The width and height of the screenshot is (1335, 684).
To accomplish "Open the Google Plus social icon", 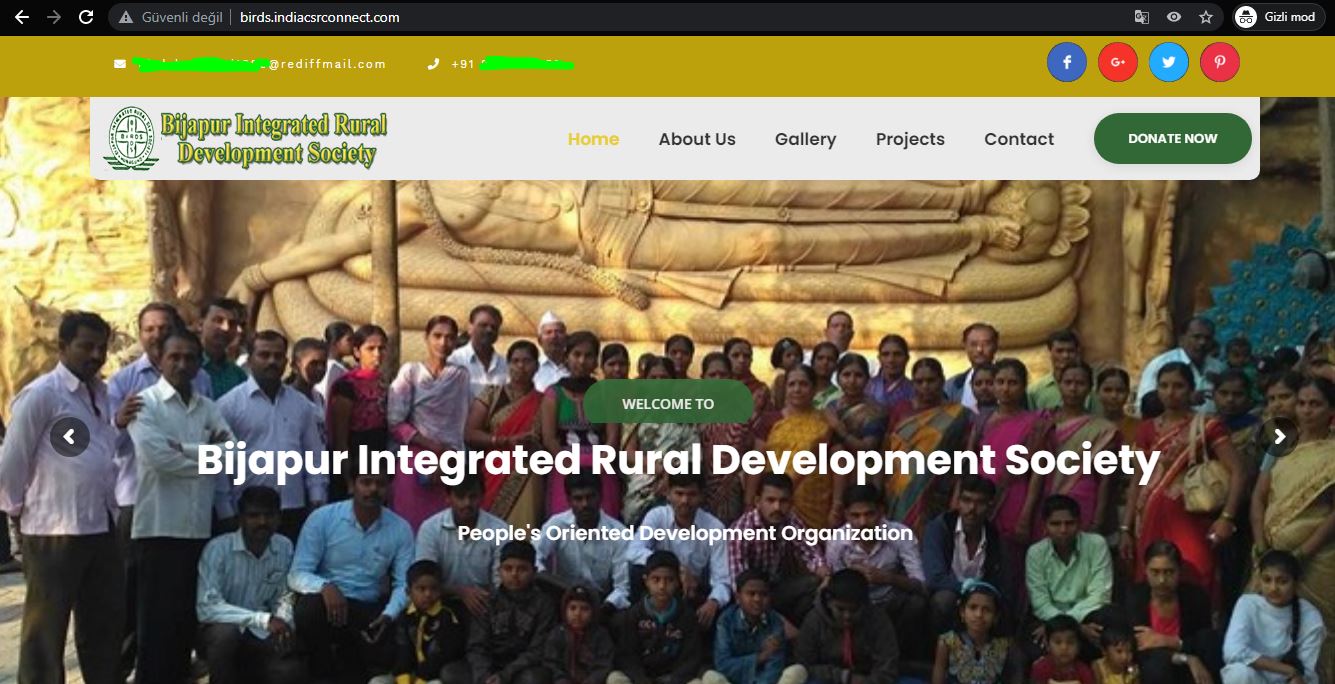I will pos(1117,62).
